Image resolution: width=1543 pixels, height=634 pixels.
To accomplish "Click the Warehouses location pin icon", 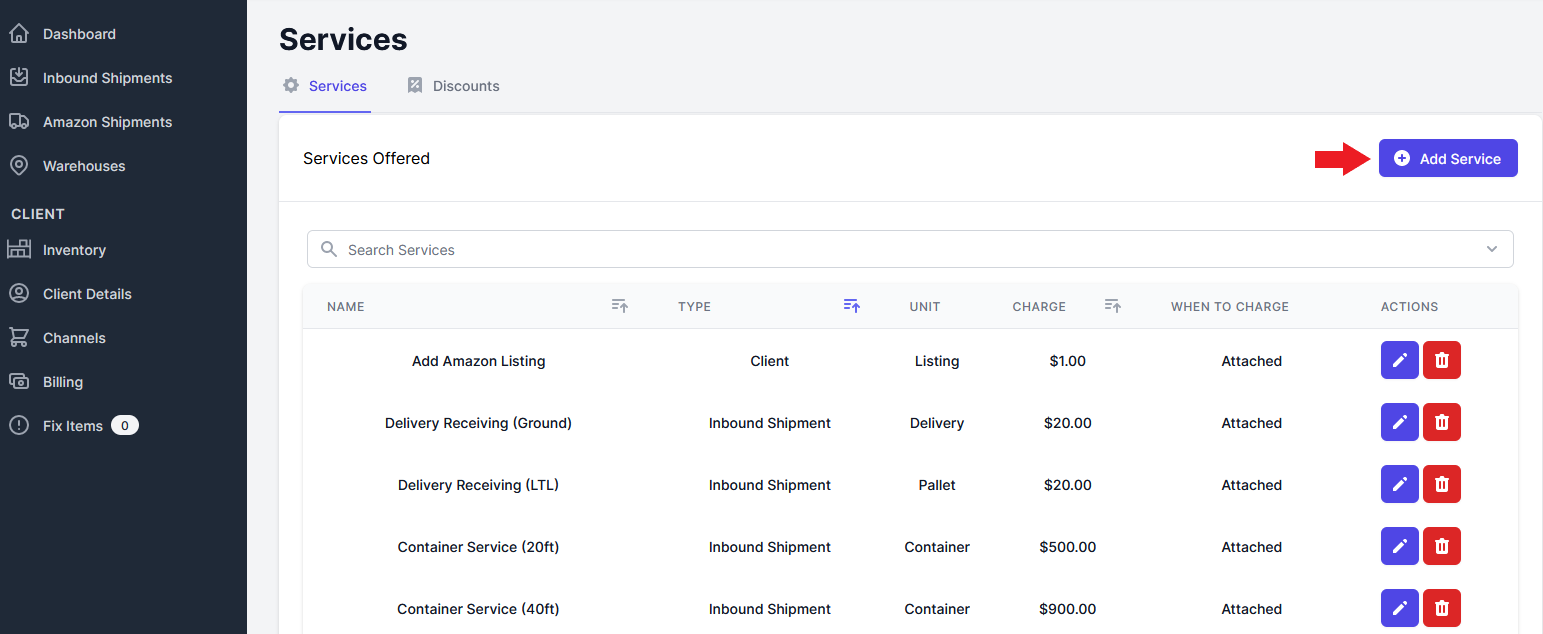I will point(18,166).
